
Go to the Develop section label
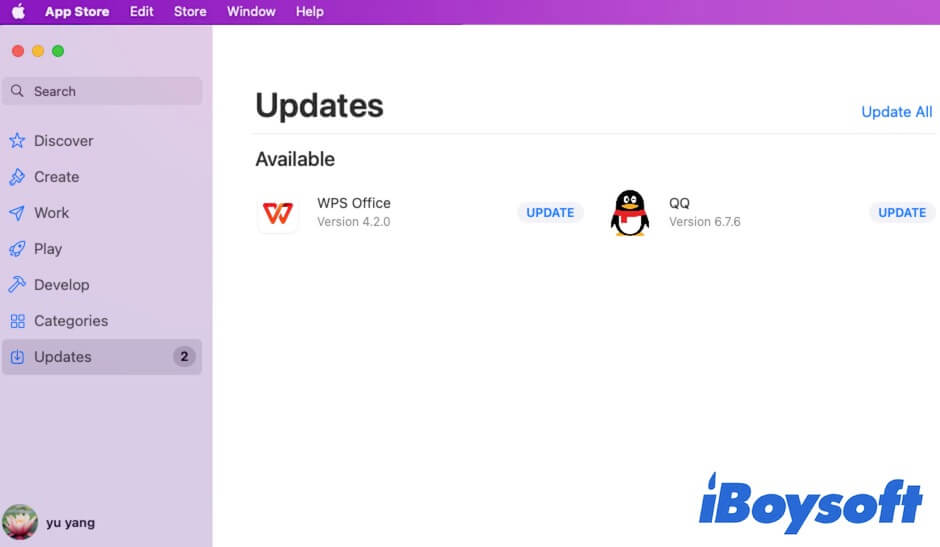[62, 285]
